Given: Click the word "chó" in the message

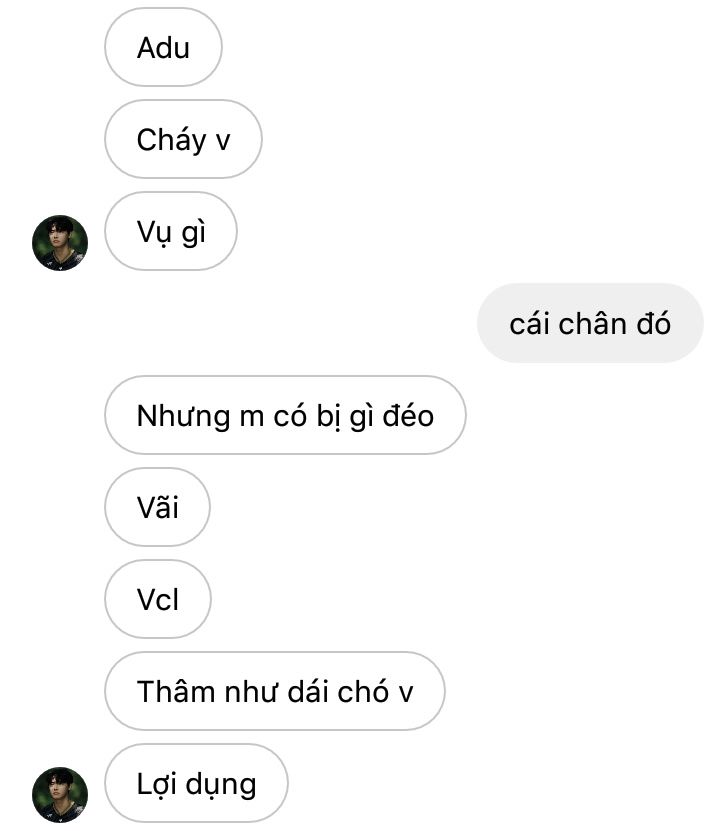Looking at the screenshot, I should (x=363, y=691).
